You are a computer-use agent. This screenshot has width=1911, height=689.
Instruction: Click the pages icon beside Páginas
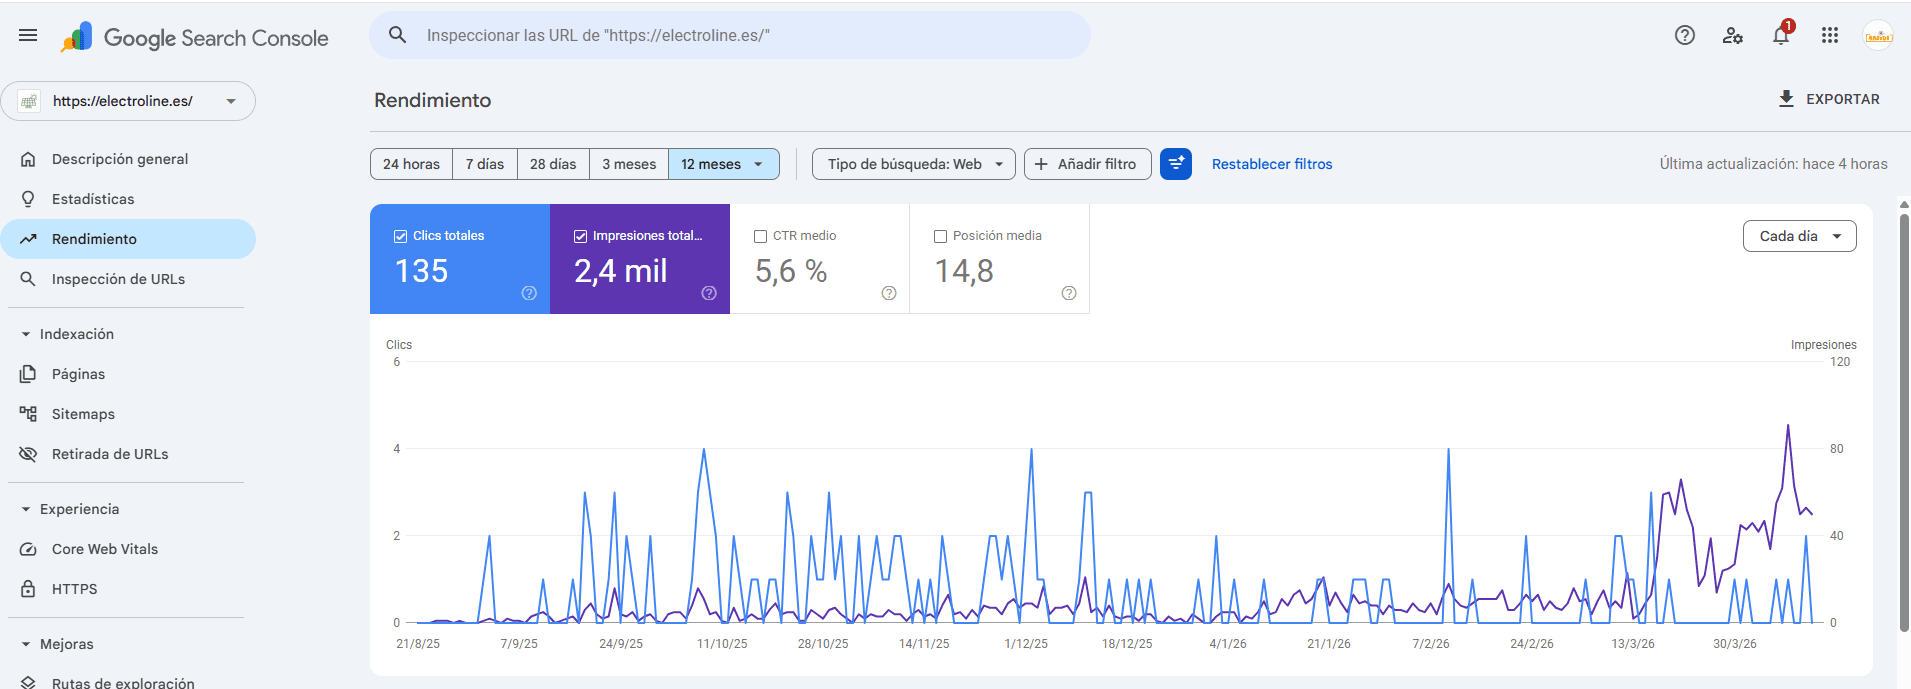click(x=28, y=374)
